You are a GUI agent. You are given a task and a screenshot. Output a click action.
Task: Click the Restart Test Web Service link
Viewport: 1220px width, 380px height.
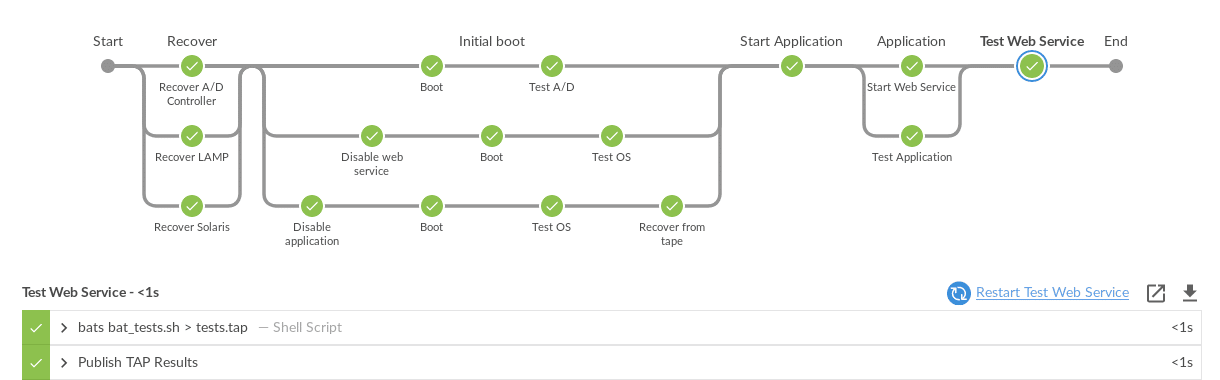[x=1052, y=292]
